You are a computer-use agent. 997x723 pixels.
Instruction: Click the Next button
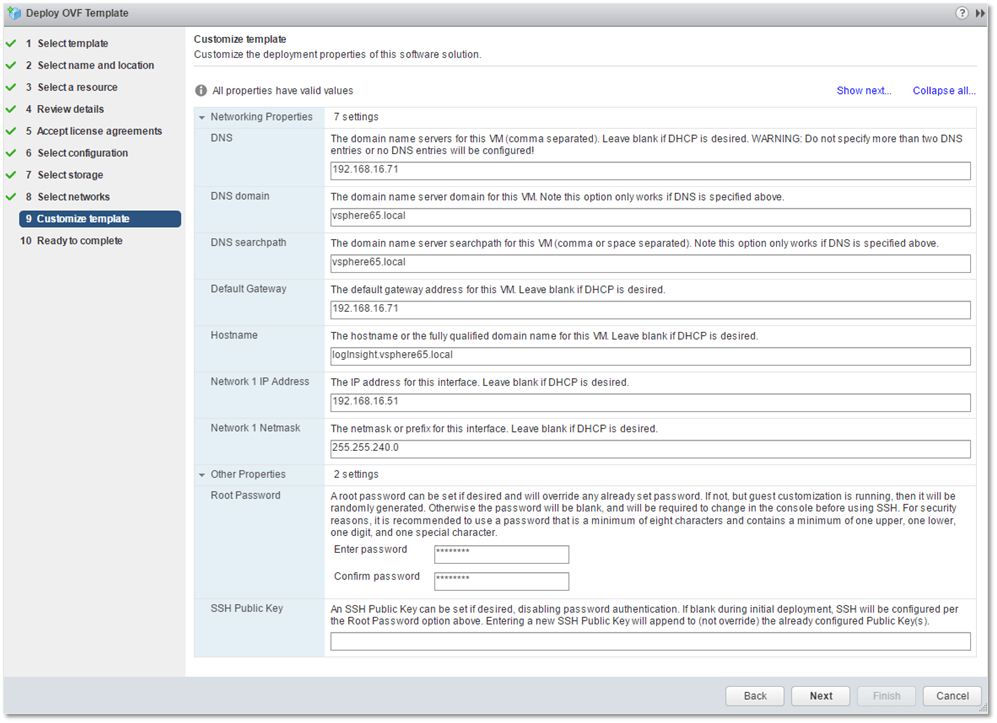point(821,696)
